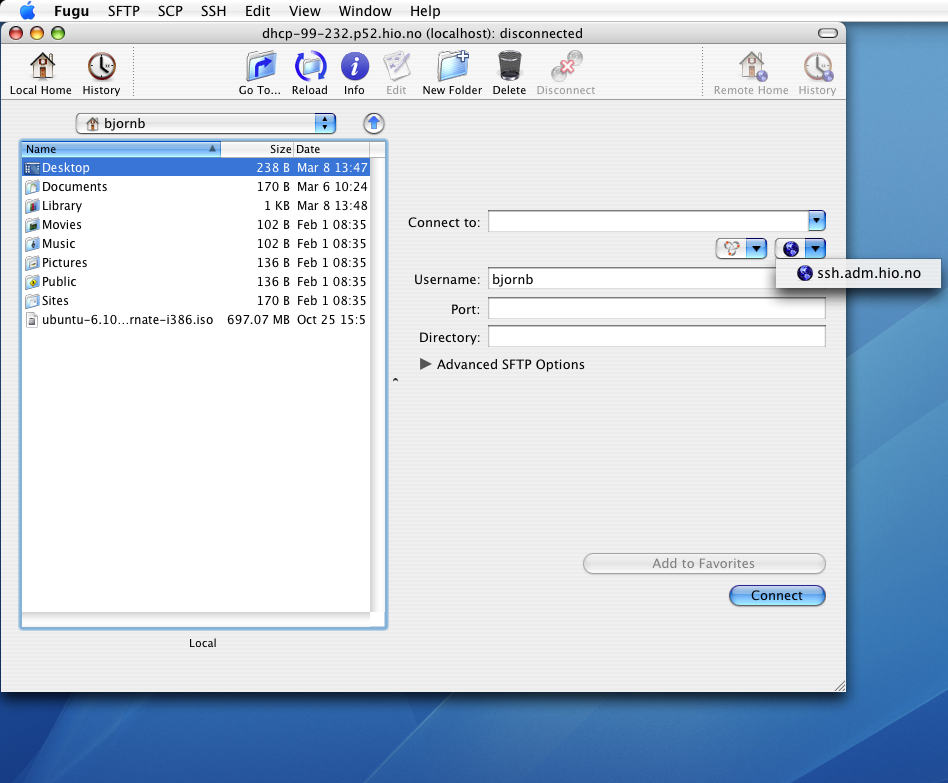
Task: Toggle toolbar visibility pill button
Action: pyautogui.click(x=827, y=33)
